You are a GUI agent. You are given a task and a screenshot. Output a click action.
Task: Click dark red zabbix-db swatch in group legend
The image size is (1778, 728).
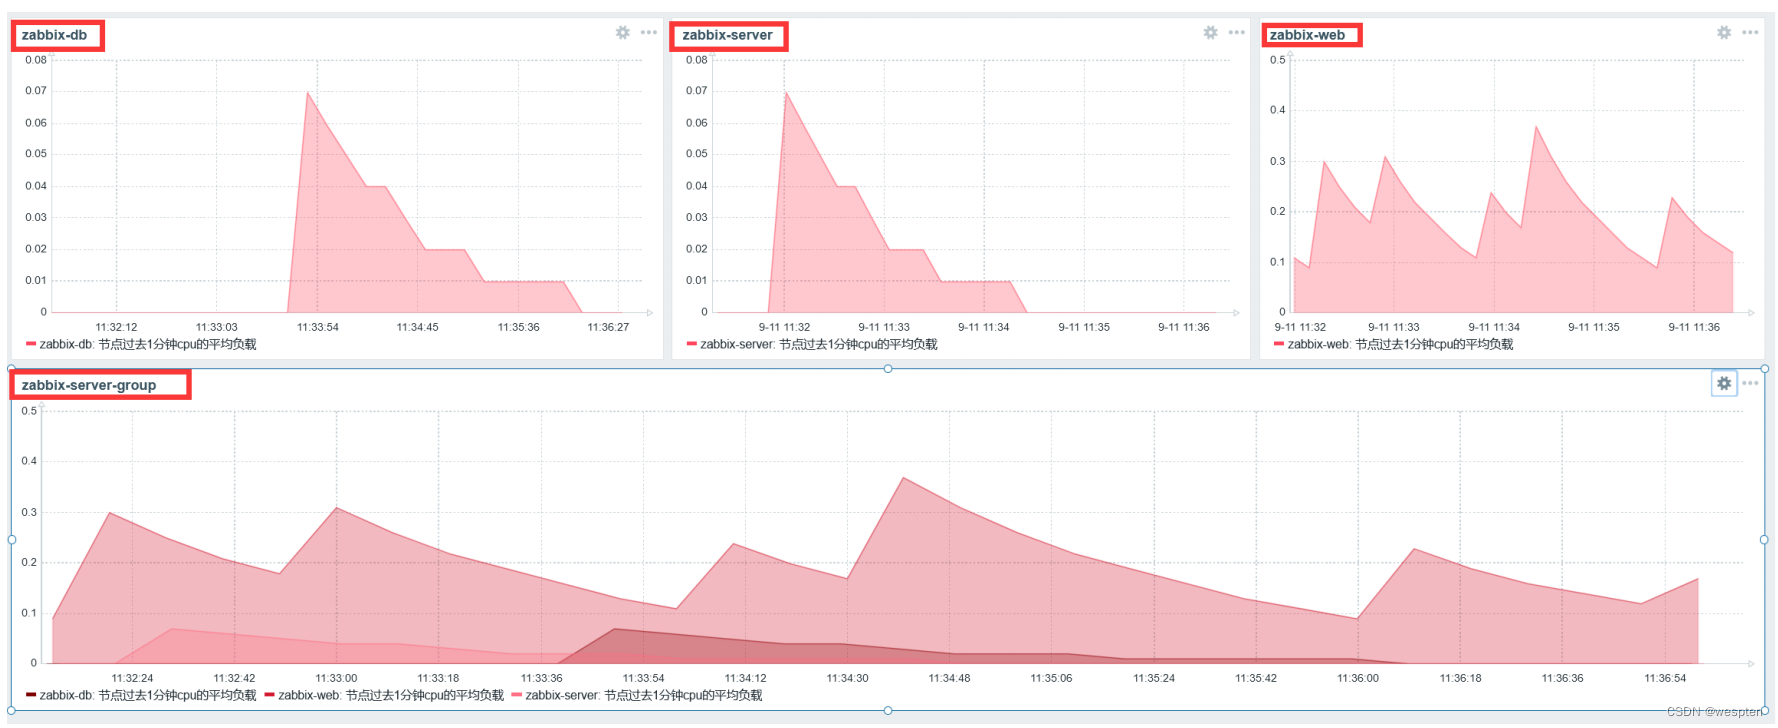click(x=31, y=695)
